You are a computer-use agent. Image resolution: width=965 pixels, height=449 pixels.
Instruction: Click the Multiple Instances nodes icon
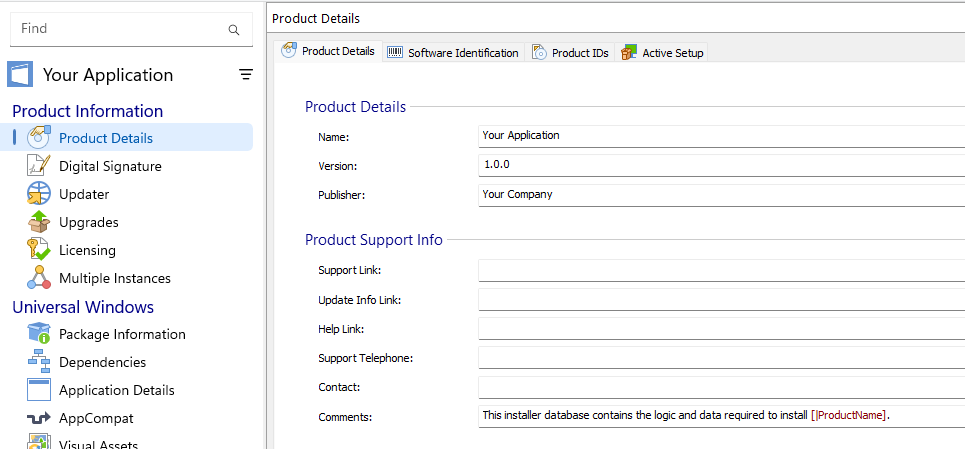pyautogui.click(x=39, y=277)
